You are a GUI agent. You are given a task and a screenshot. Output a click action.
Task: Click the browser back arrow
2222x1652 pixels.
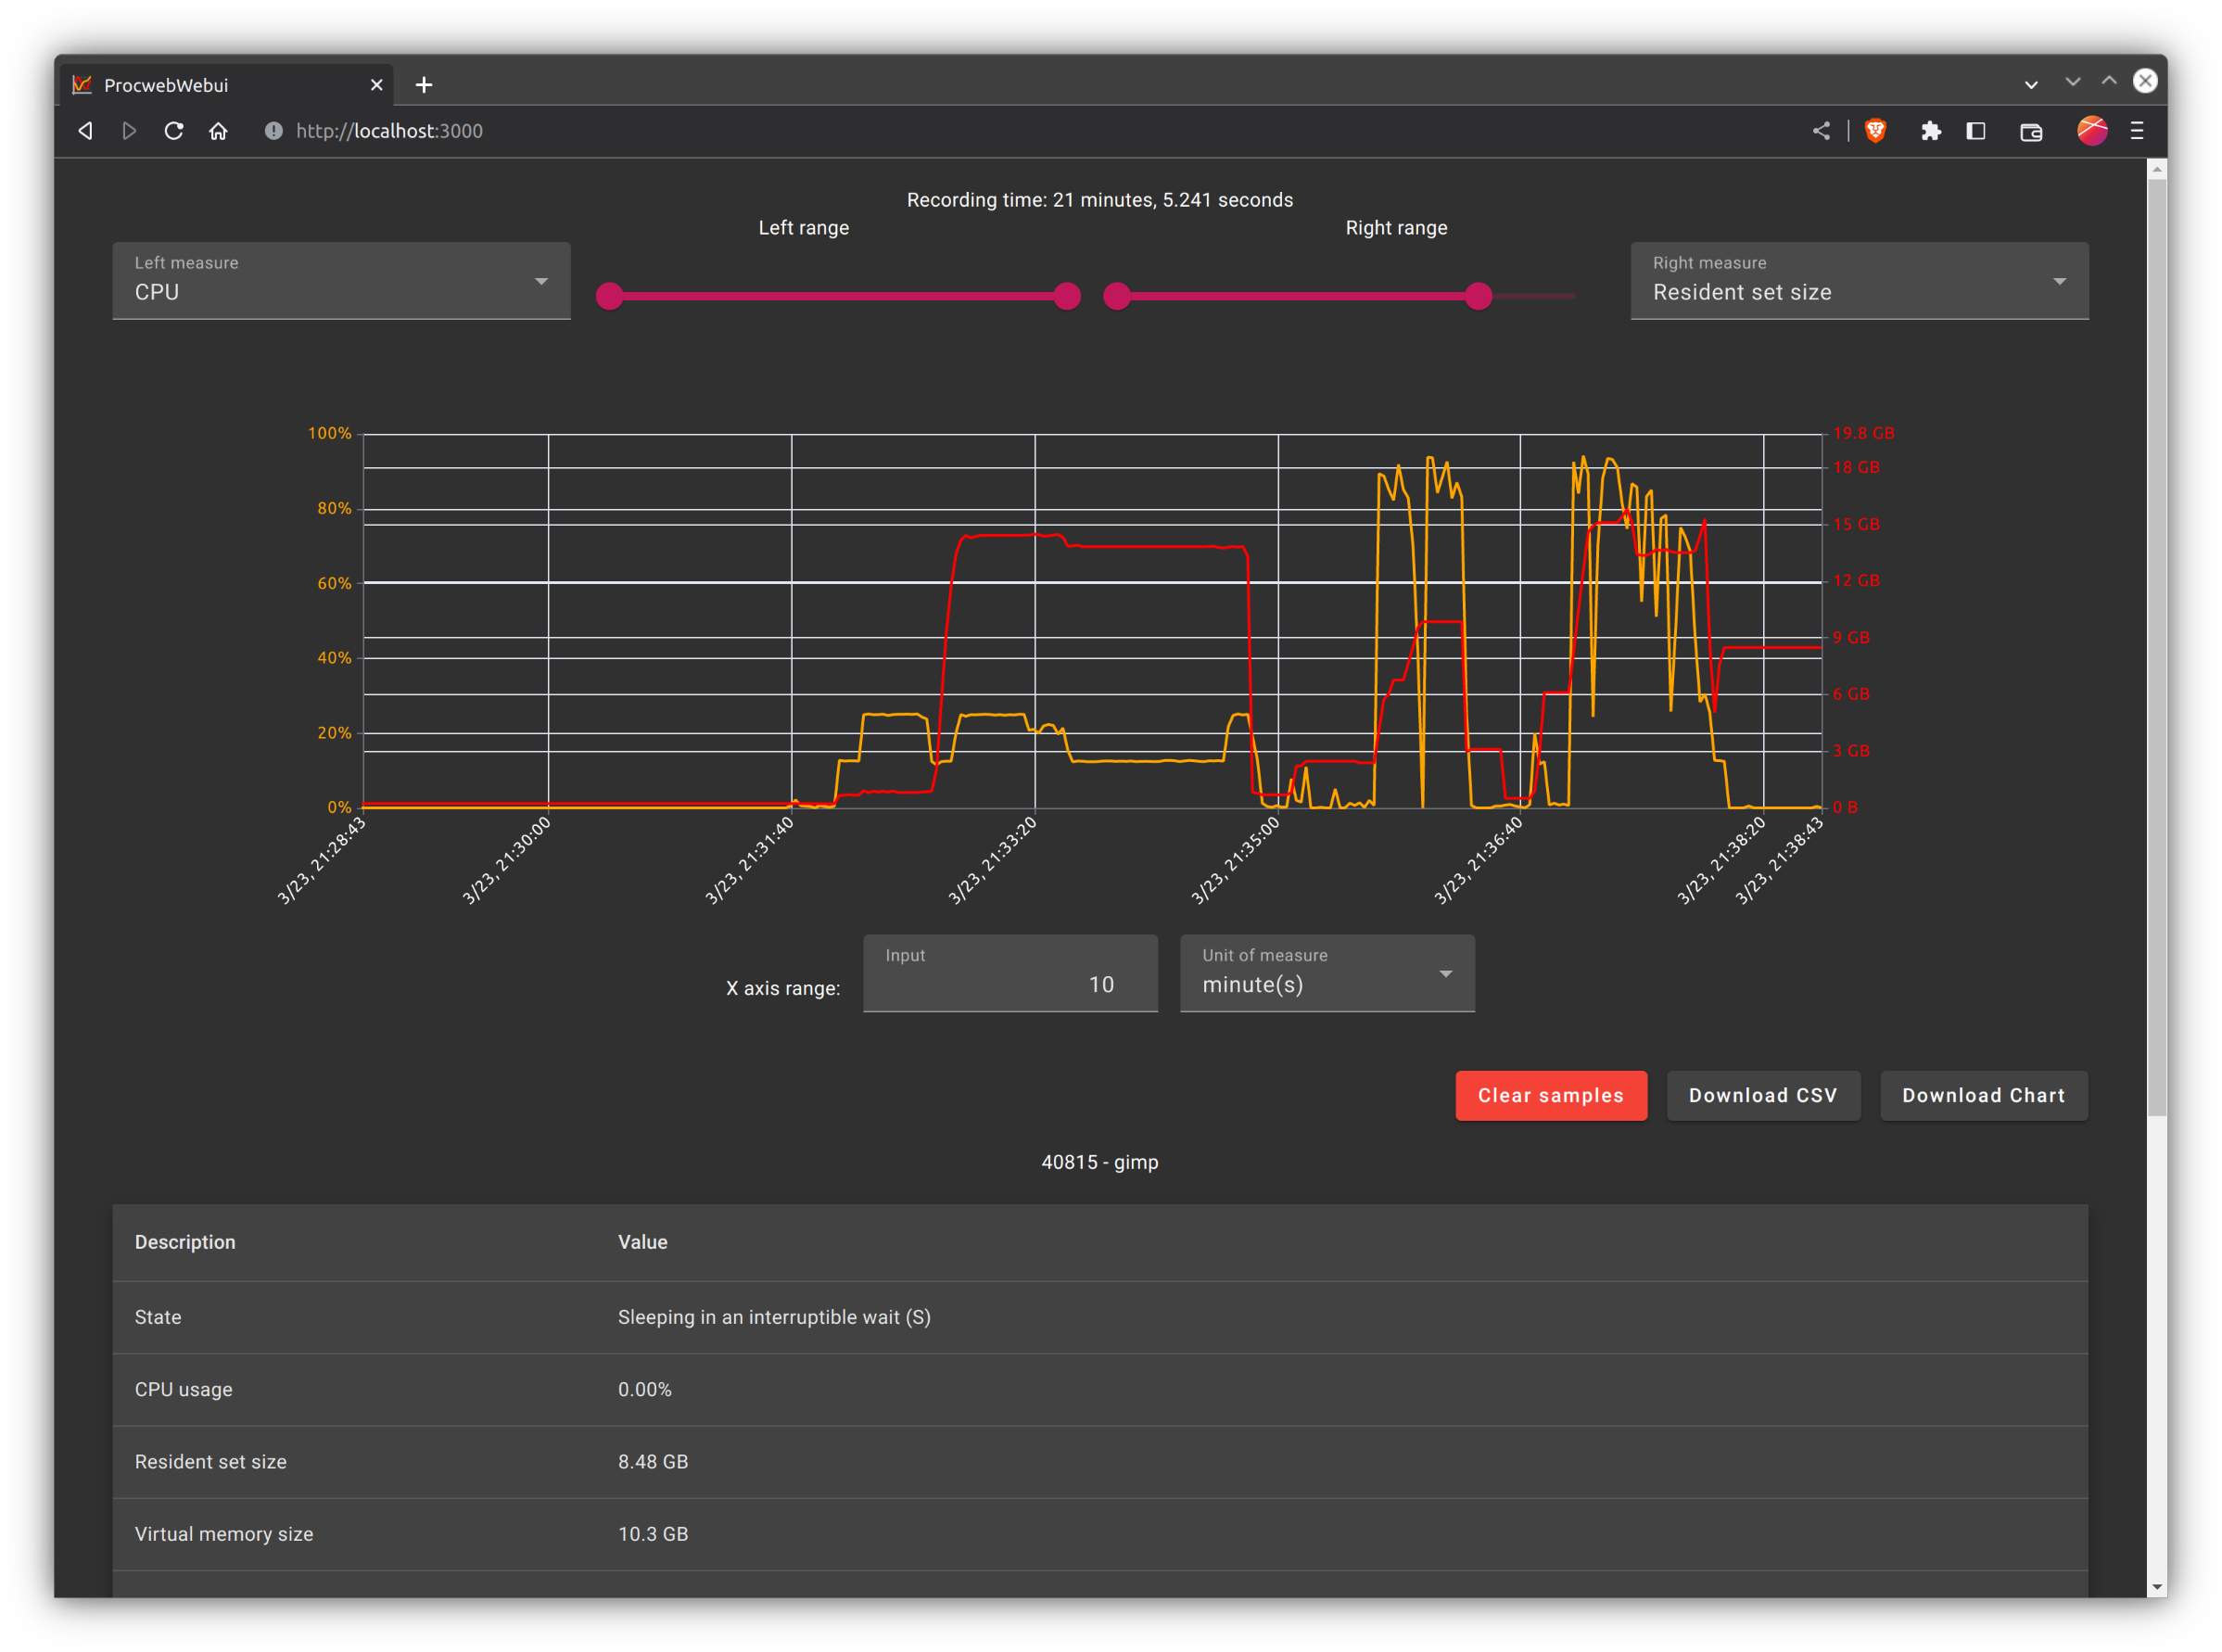(x=86, y=131)
